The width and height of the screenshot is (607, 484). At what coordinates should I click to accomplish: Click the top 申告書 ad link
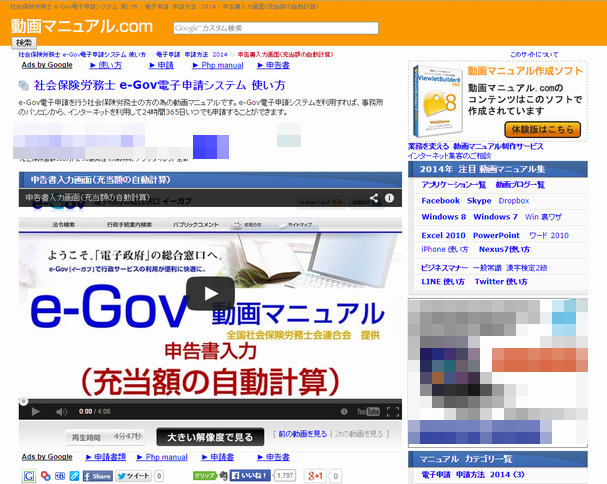pos(273,65)
